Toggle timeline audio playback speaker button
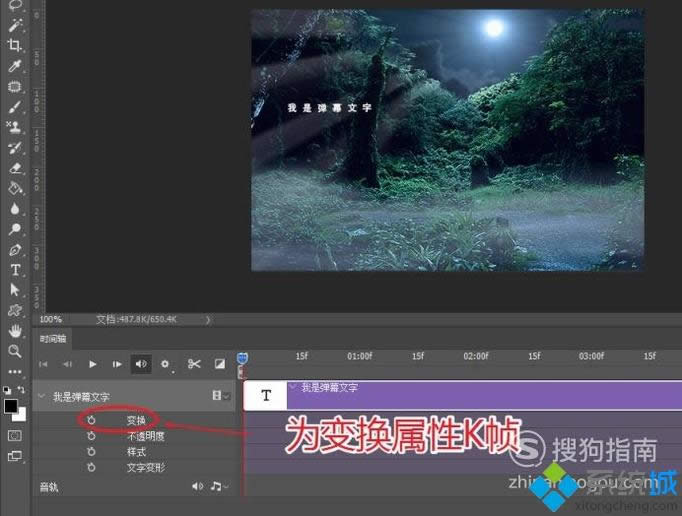Viewport: 682px width, 516px height. 141,364
